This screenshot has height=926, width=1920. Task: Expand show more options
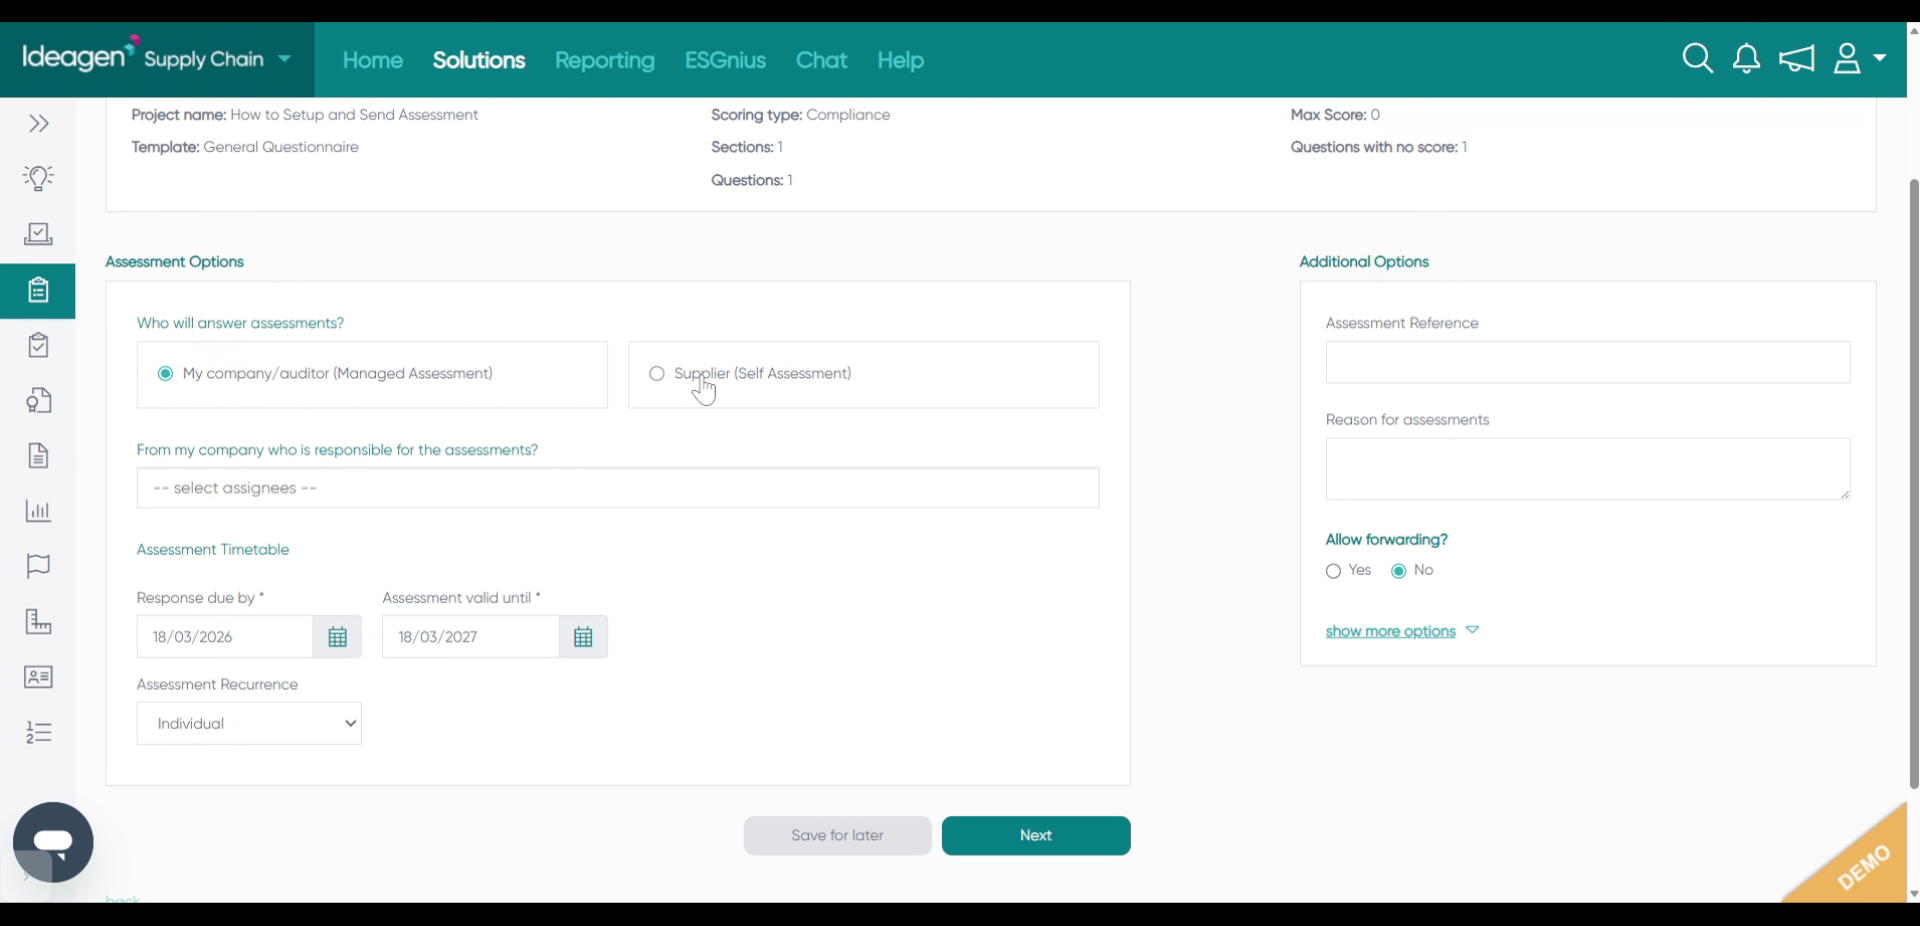click(1402, 631)
